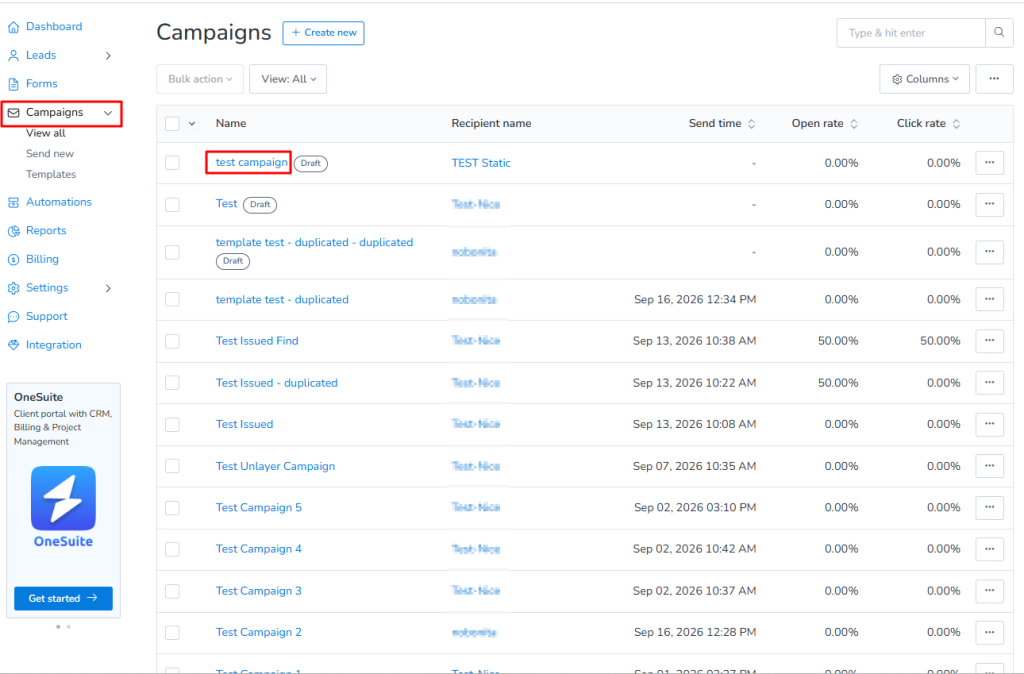Image resolution: width=1024 pixels, height=674 pixels.
Task: Open the Bulk action dropdown
Action: tap(200, 79)
